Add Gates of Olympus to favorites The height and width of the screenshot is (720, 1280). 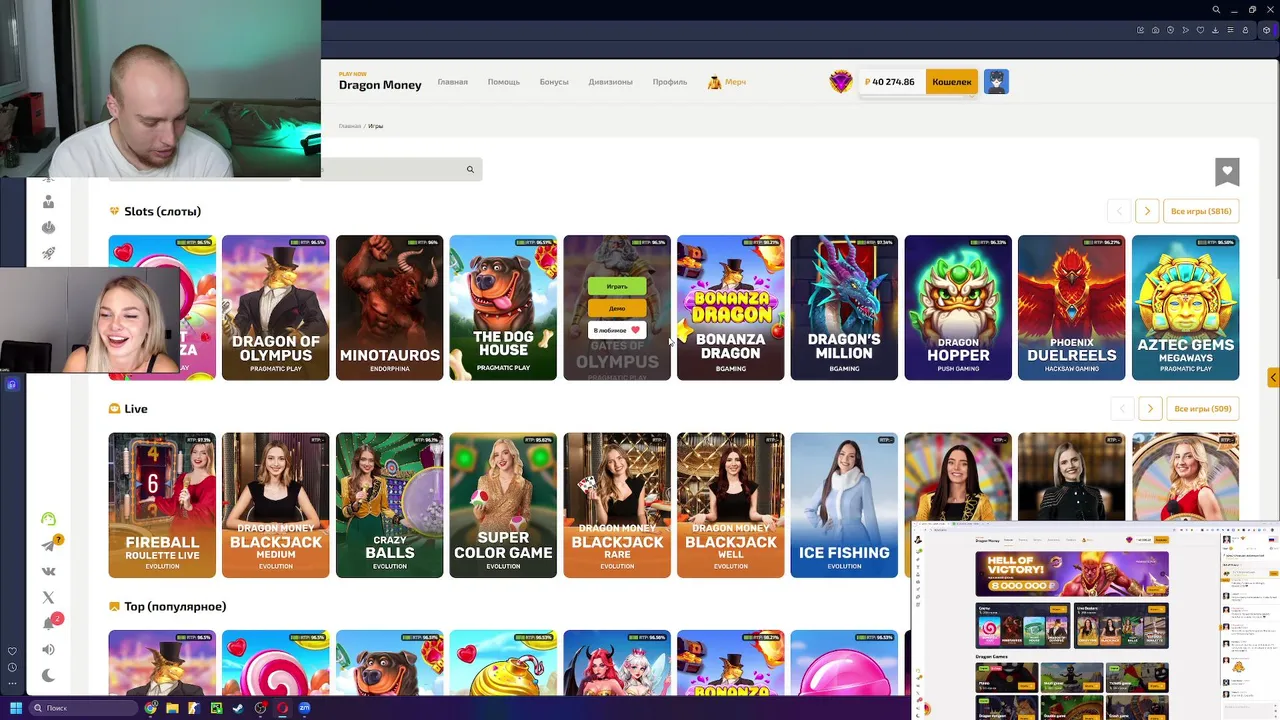coord(617,330)
